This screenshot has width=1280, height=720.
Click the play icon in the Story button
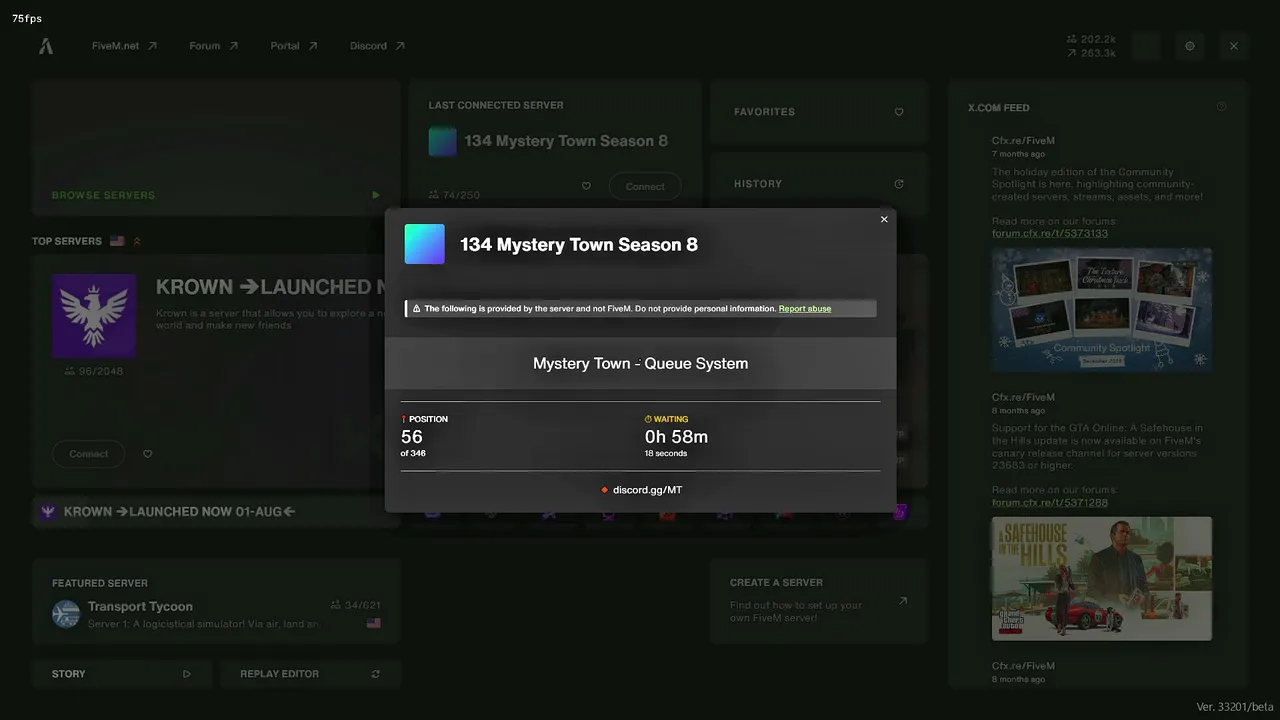(187, 674)
